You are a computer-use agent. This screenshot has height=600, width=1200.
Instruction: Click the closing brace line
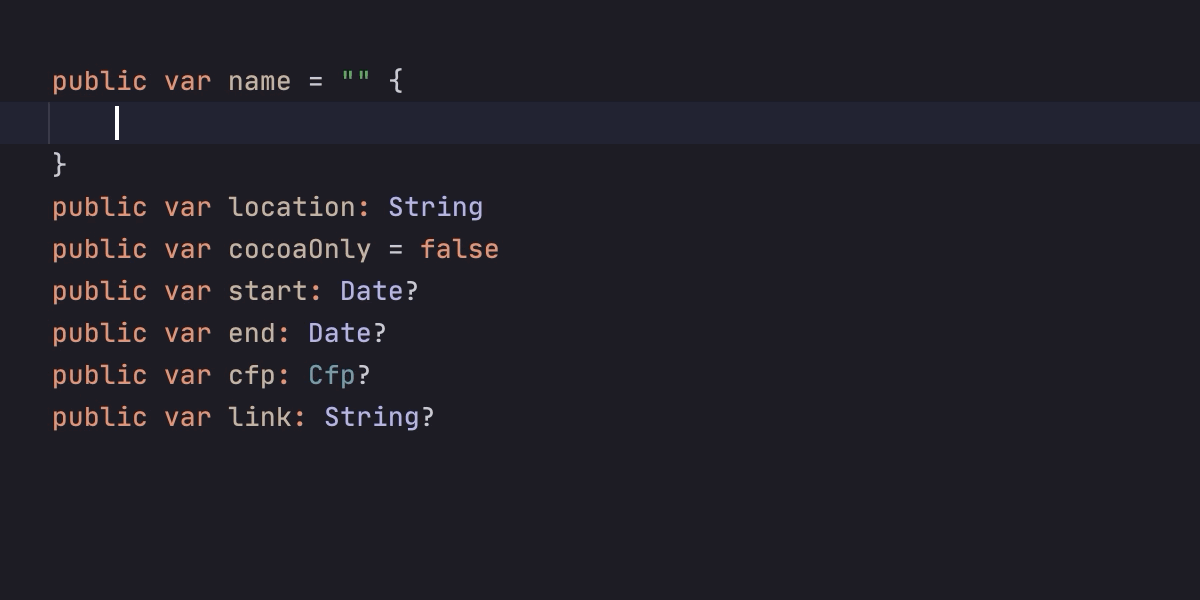60,164
